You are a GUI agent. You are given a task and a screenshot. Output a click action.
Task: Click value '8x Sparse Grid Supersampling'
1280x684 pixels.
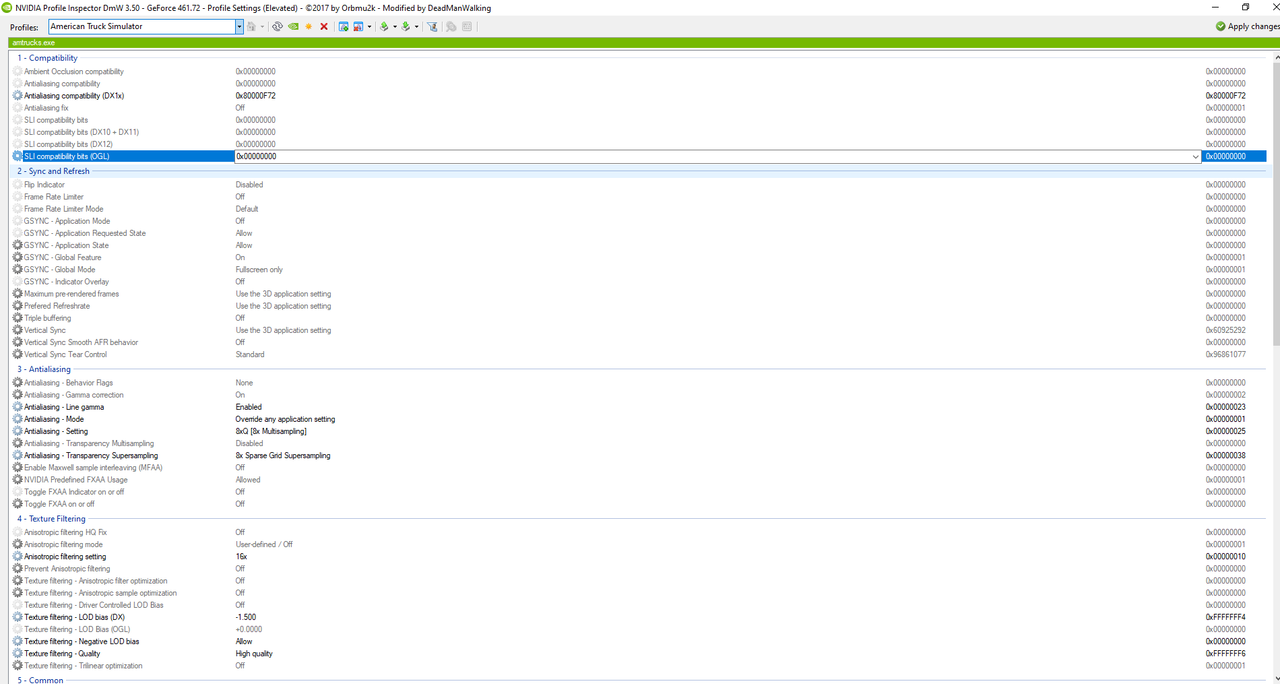tap(283, 455)
